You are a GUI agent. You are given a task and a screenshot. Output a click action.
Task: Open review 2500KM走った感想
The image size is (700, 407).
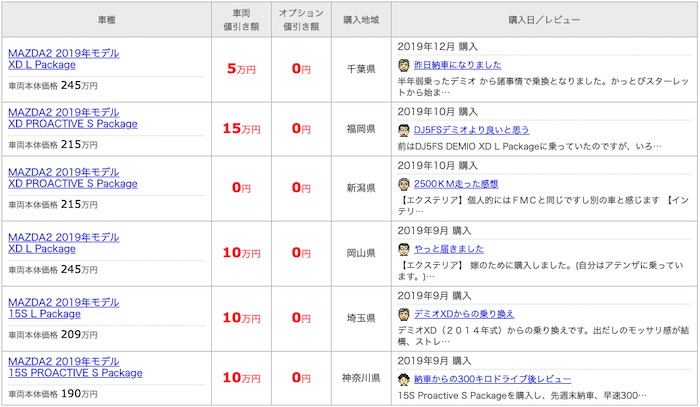(456, 184)
